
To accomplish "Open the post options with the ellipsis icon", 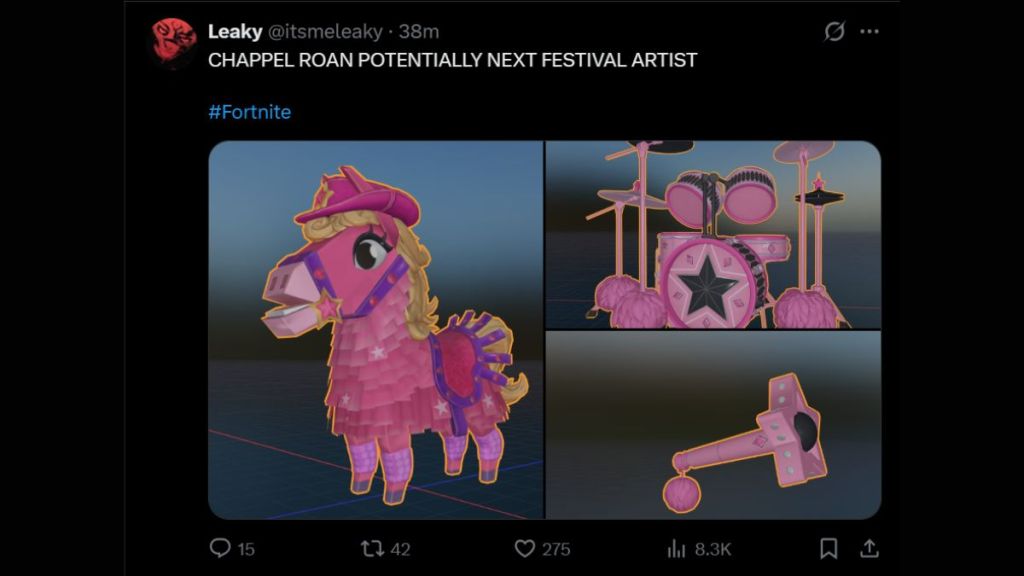I will [x=866, y=30].
